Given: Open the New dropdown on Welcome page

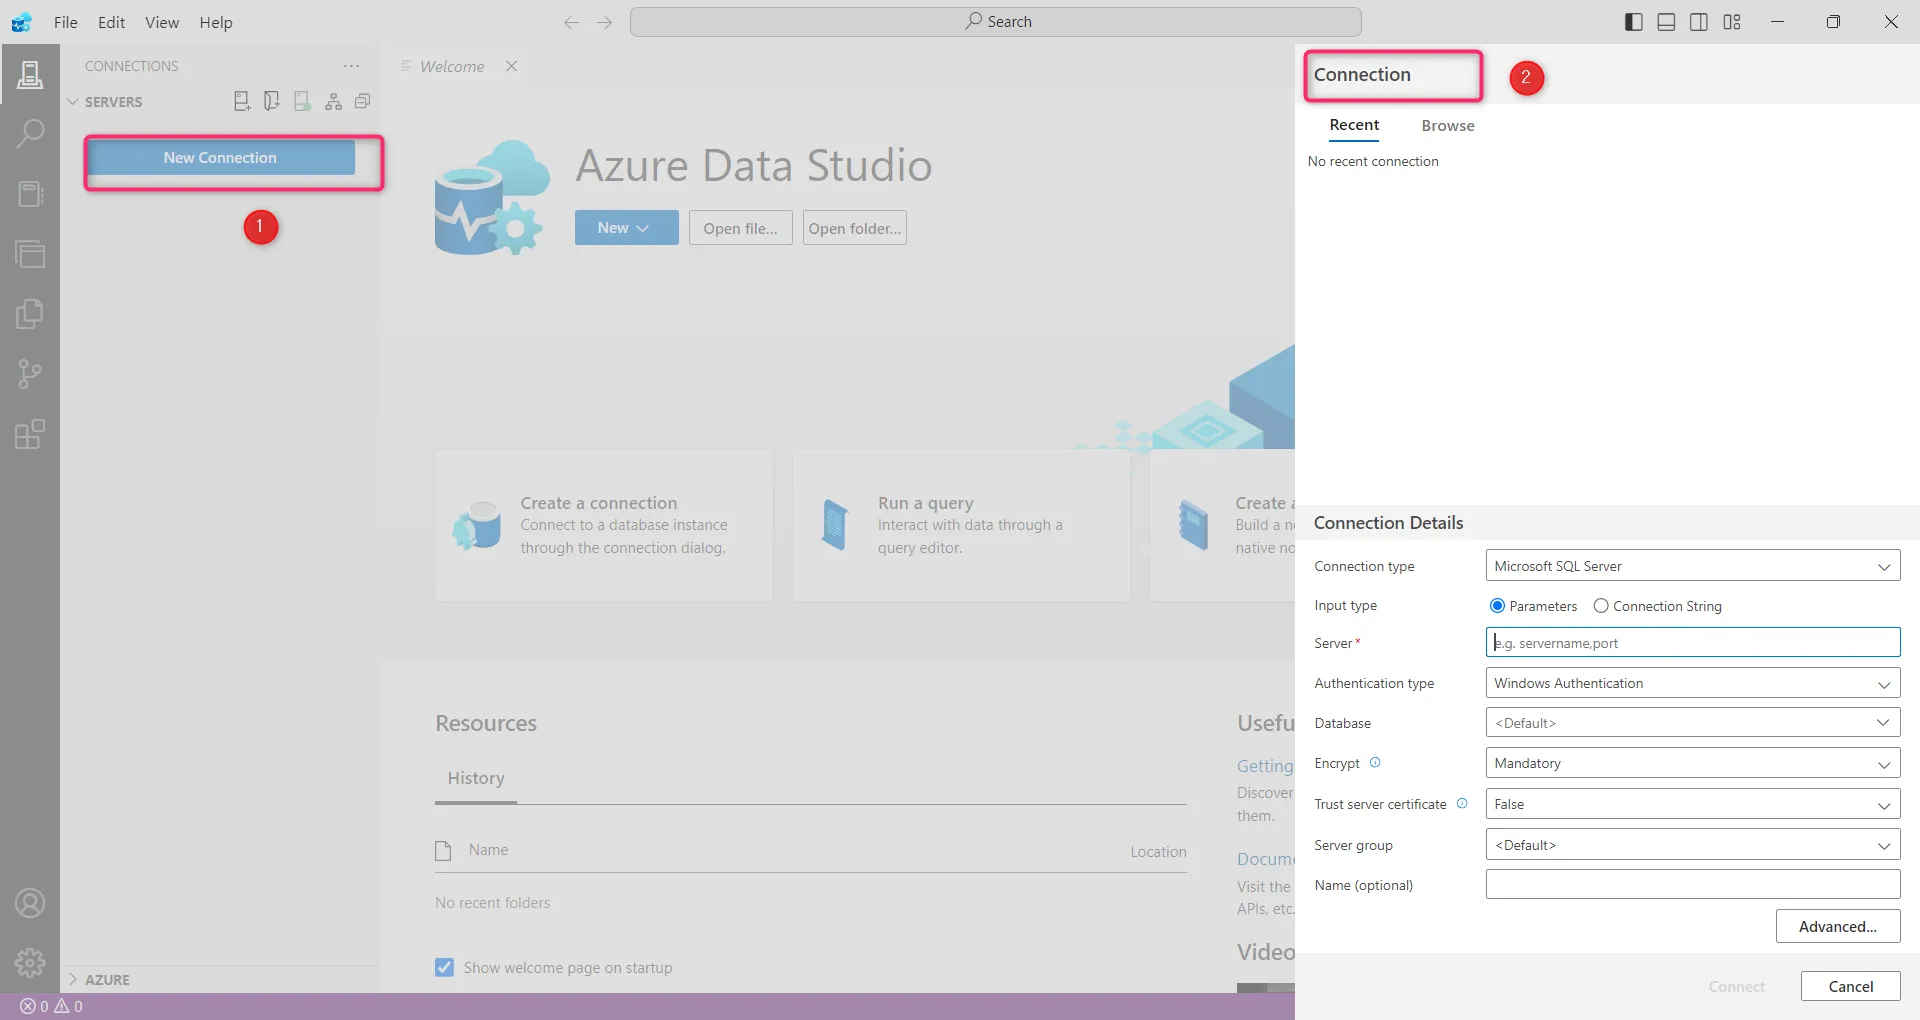Looking at the screenshot, I should pos(626,228).
